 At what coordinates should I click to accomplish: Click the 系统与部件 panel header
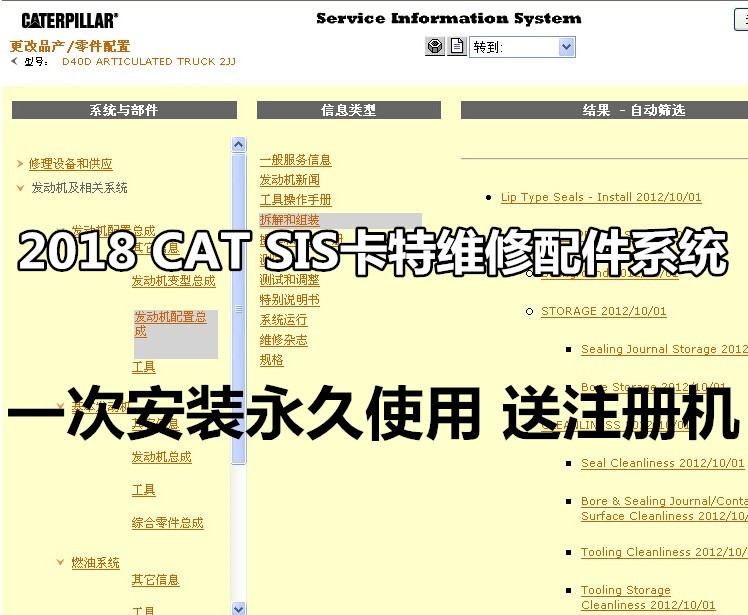124,110
